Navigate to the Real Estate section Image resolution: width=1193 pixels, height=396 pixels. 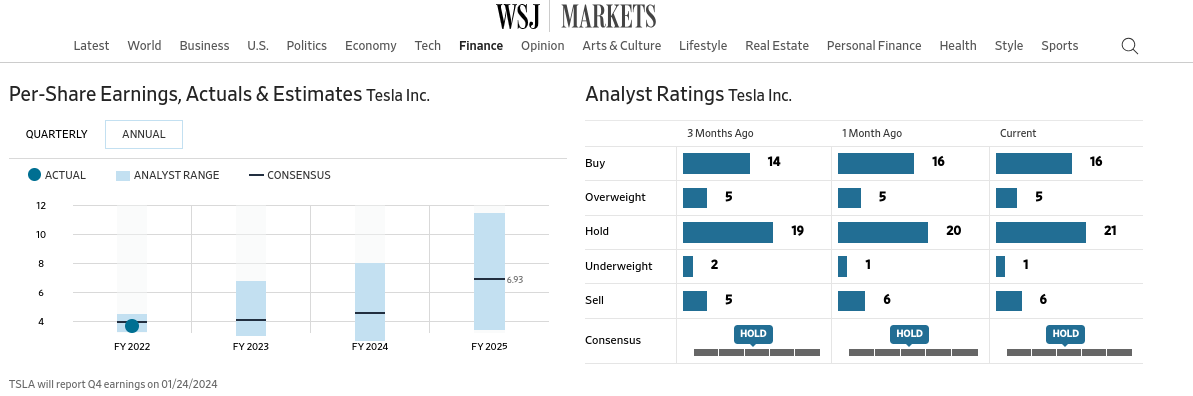tap(777, 46)
